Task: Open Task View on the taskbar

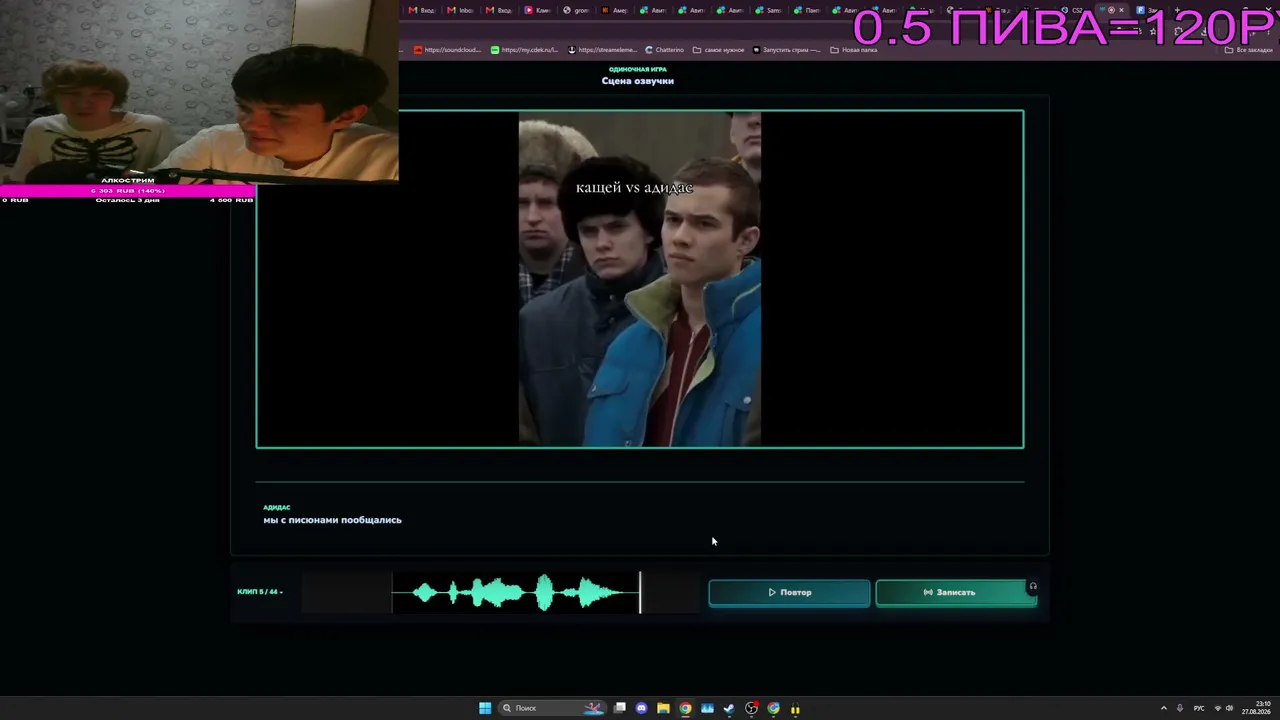Action: click(620, 708)
